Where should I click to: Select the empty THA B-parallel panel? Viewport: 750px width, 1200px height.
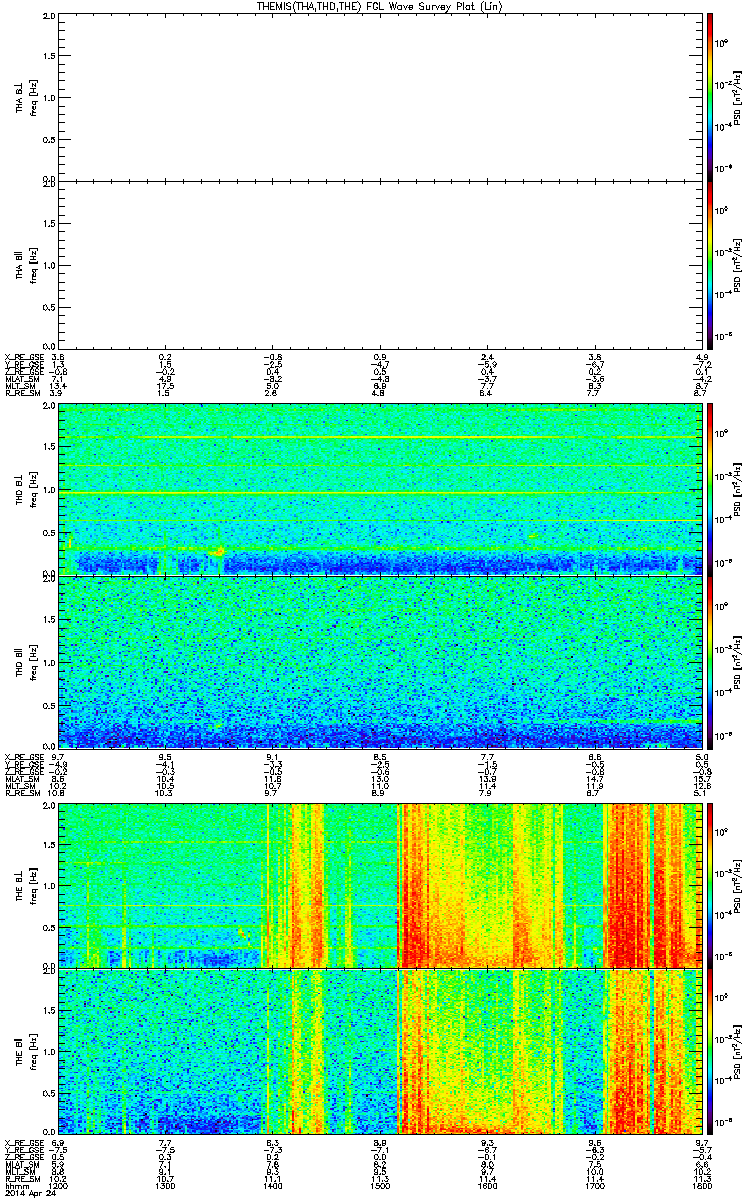pyautogui.click(x=380, y=264)
